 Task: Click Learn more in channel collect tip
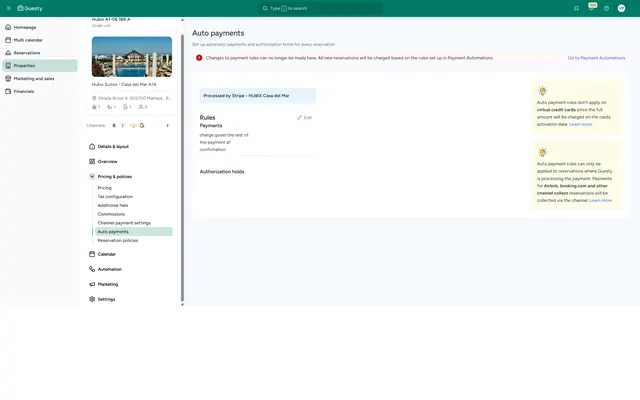click(x=600, y=200)
